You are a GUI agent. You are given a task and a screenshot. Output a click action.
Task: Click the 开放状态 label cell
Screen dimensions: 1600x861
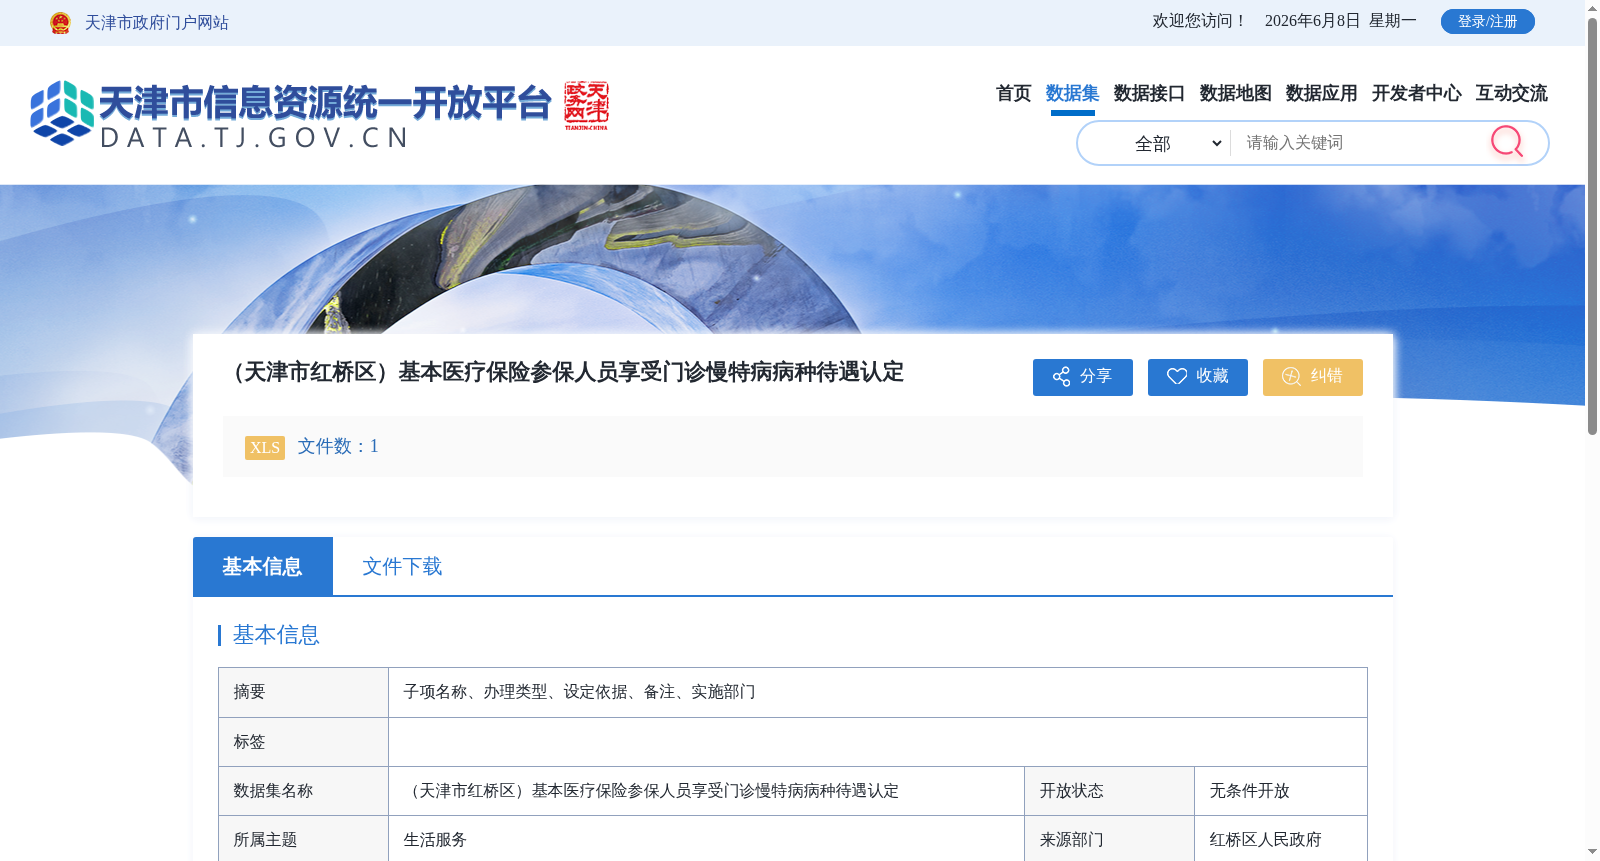[x=1109, y=791]
